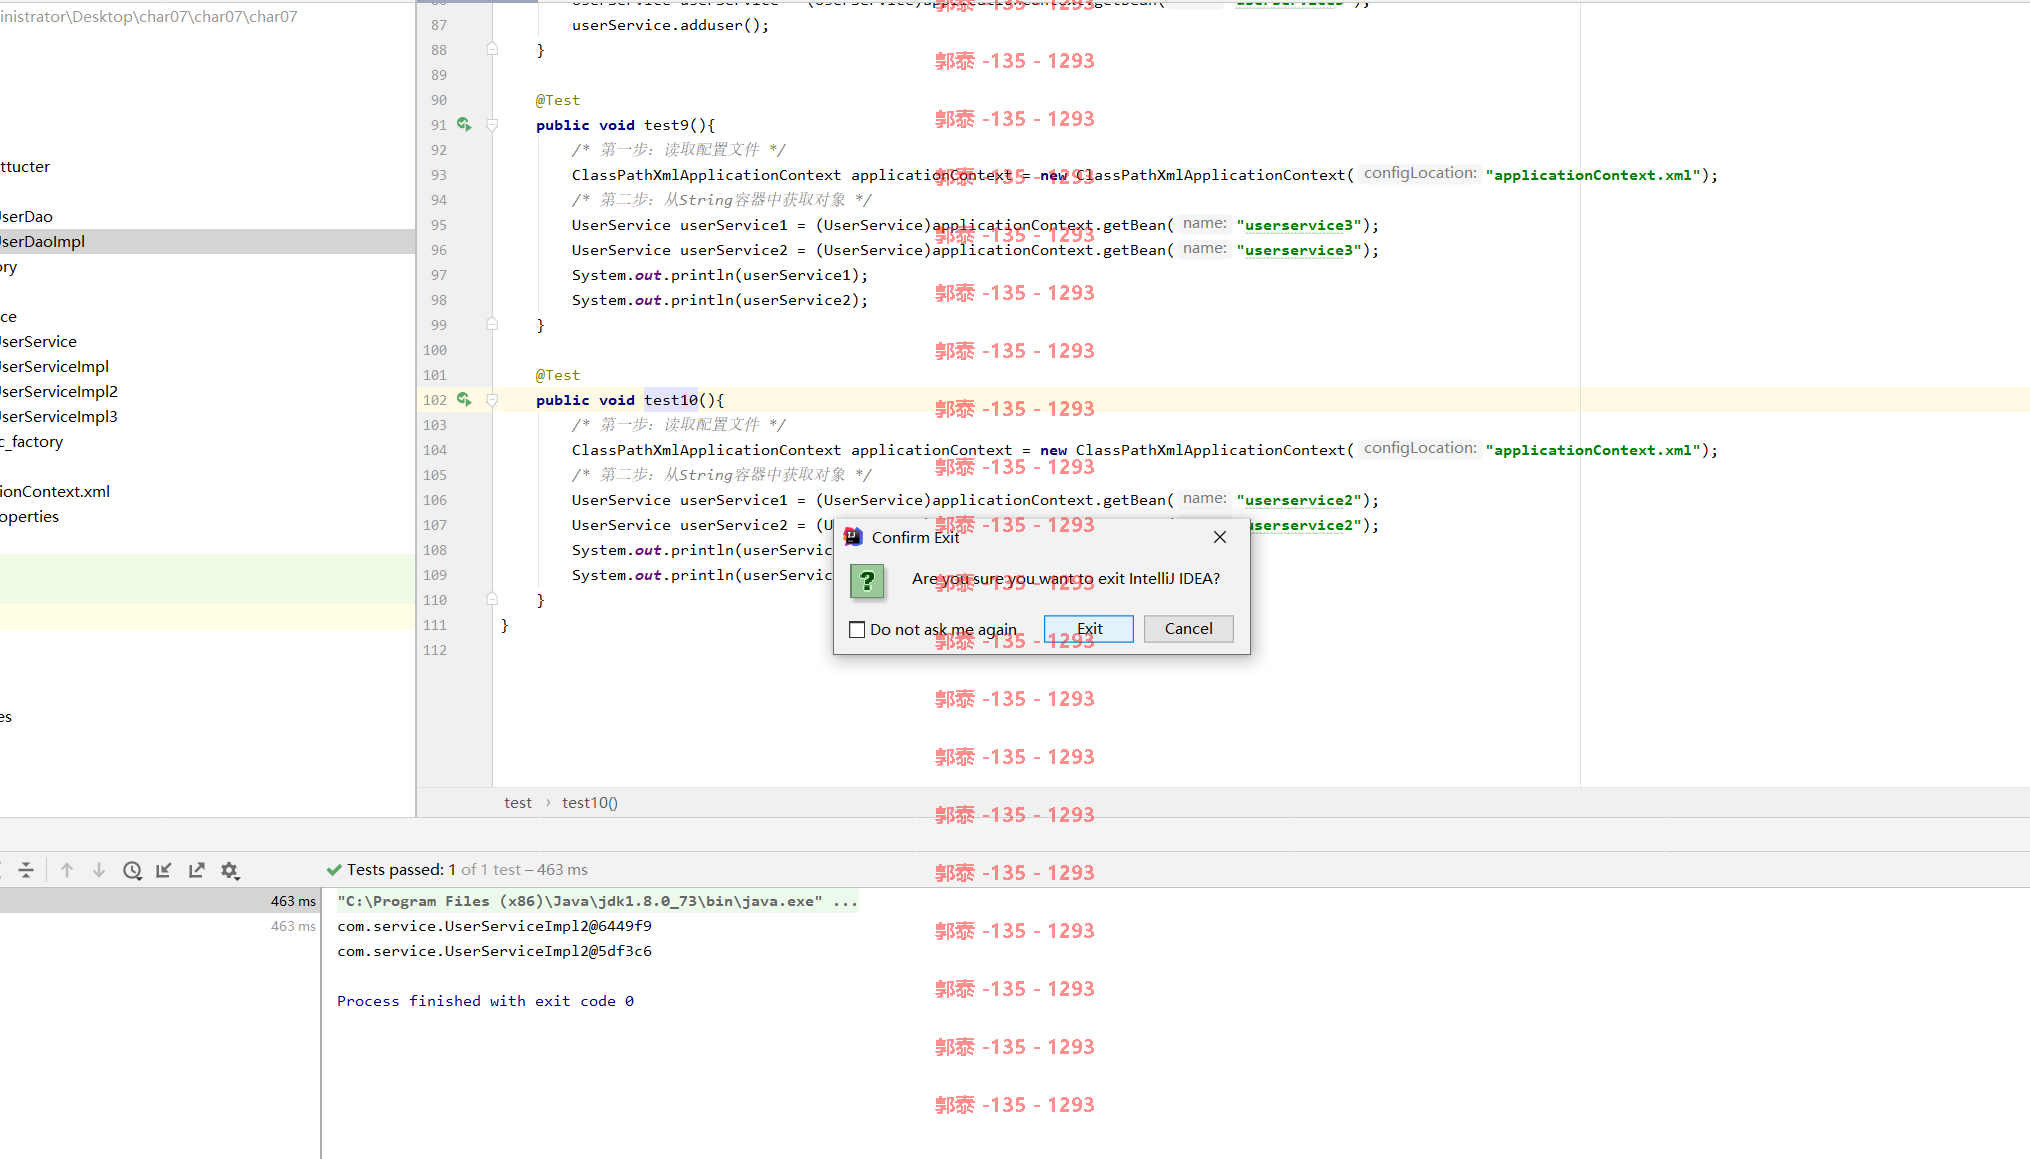This screenshot has width=2030, height=1159.
Task: Click 'Process finished with exit code 0' text
Action: tap(485, 1001)
